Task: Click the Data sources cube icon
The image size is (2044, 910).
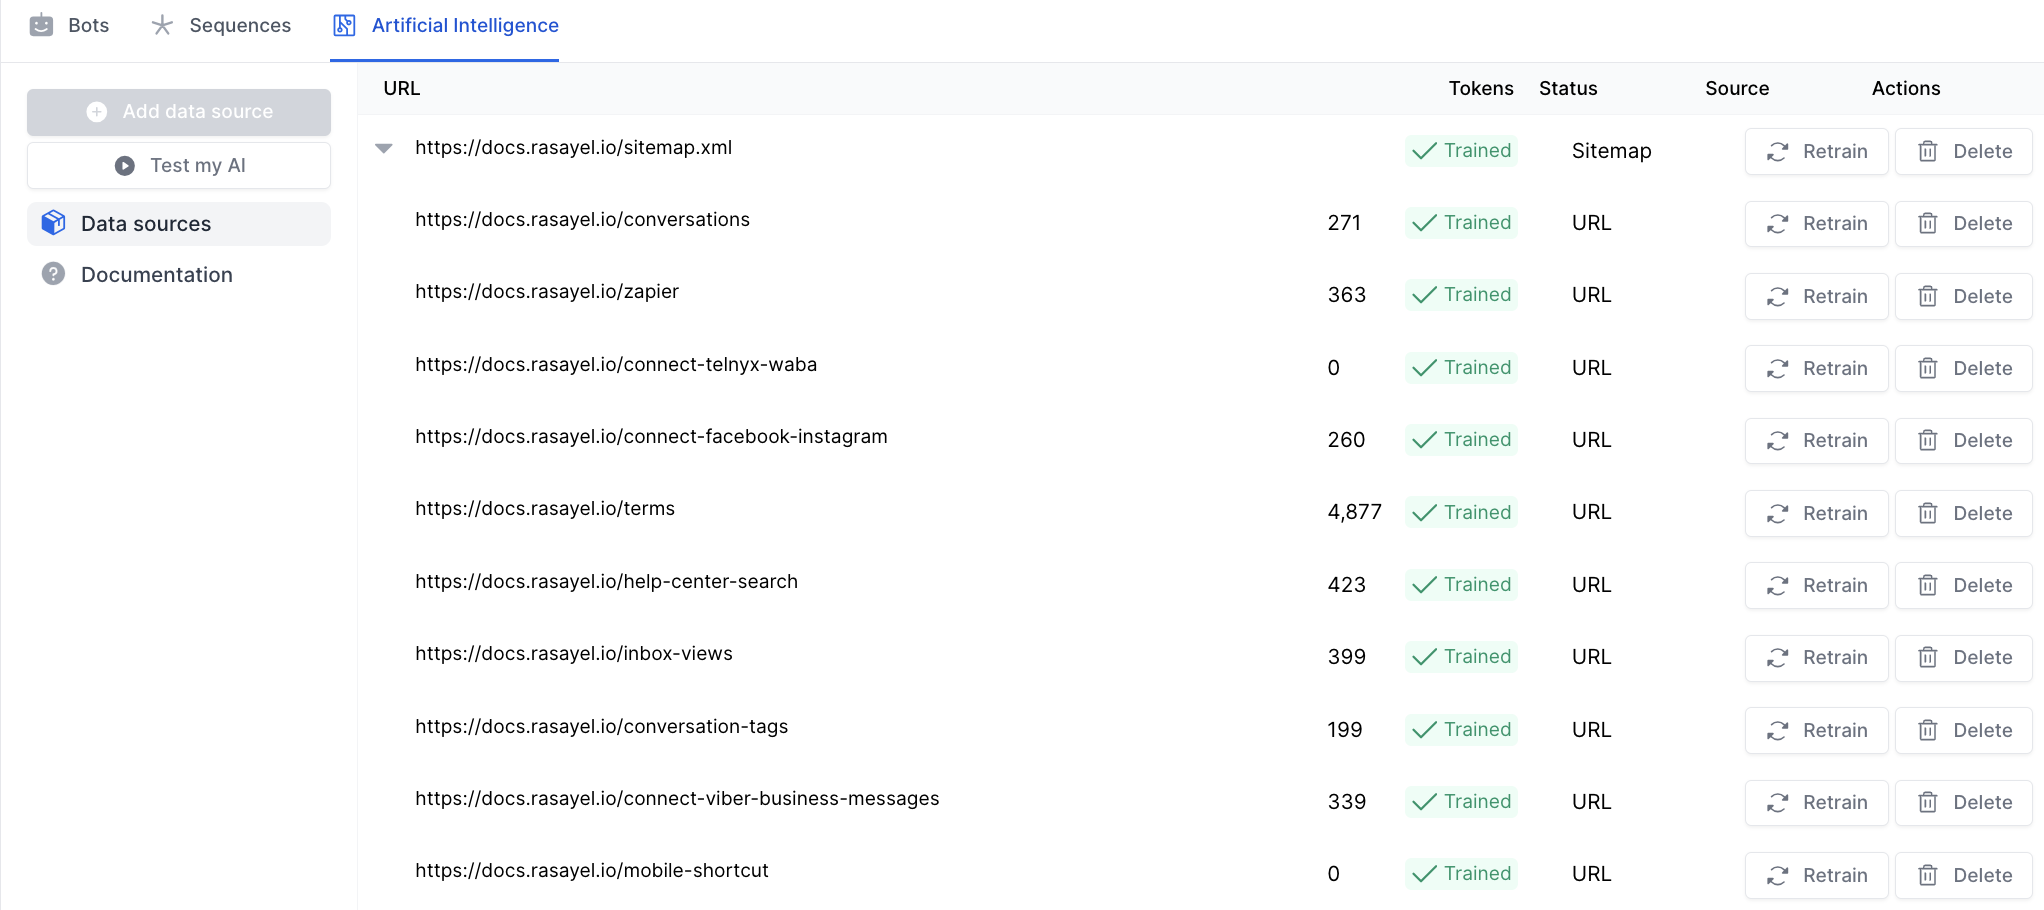Action: pos(54,223)
